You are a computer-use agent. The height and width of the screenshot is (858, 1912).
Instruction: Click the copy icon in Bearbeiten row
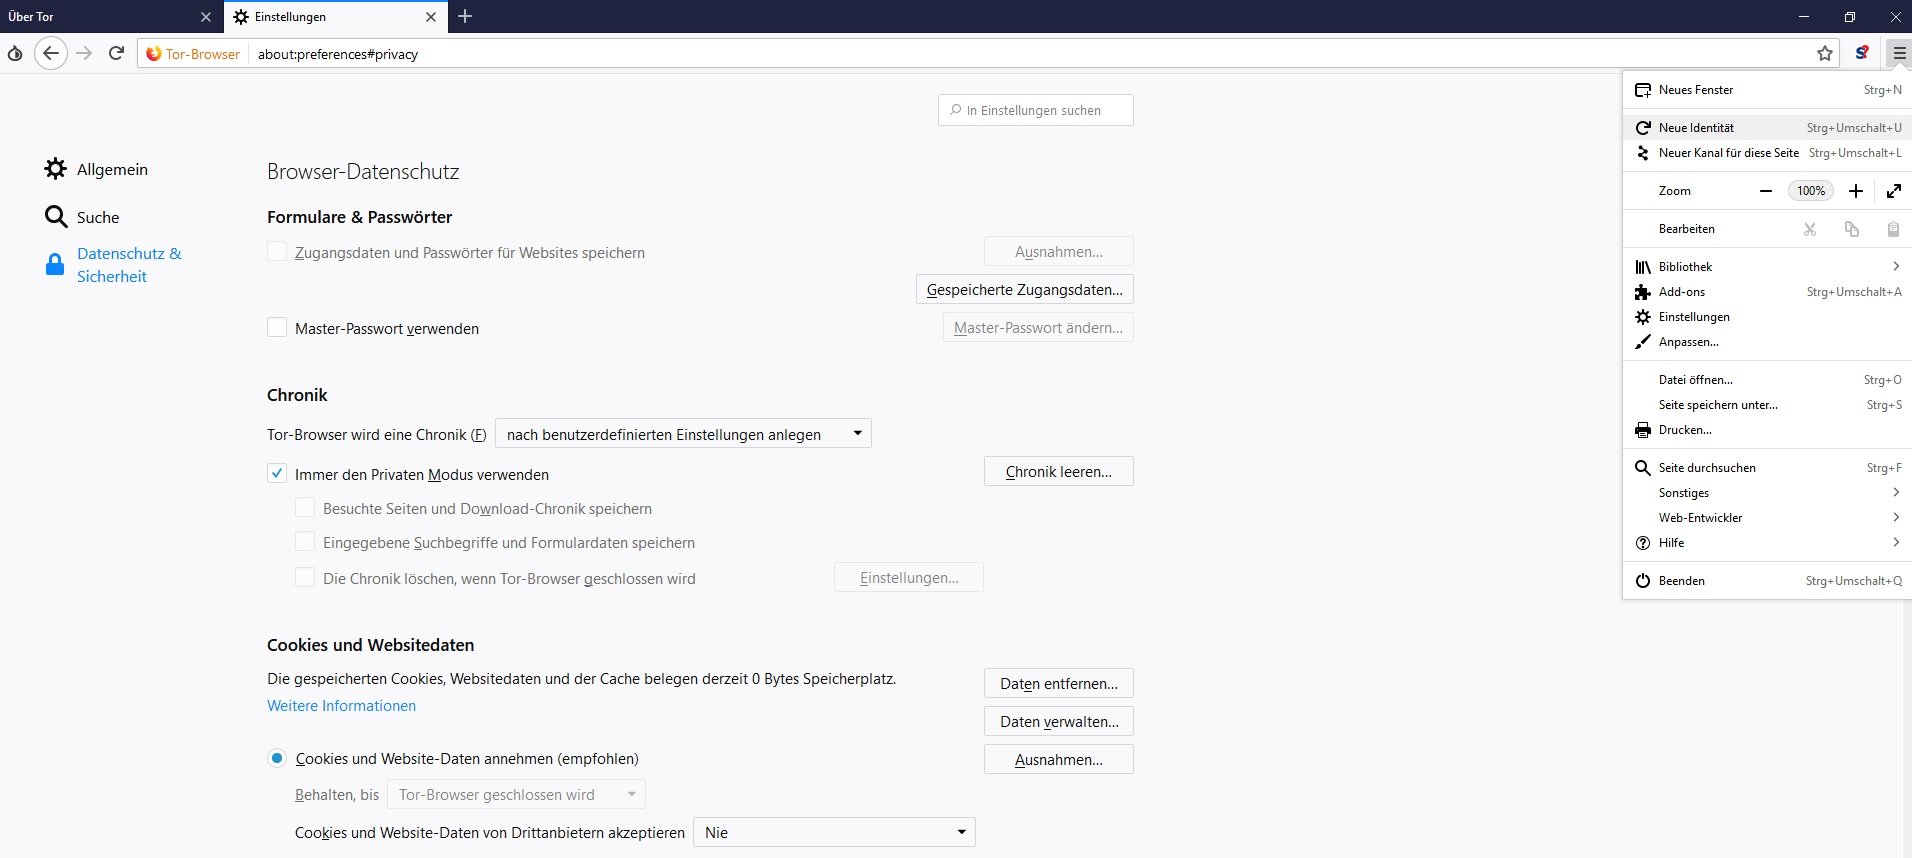tap(1852, 229)
